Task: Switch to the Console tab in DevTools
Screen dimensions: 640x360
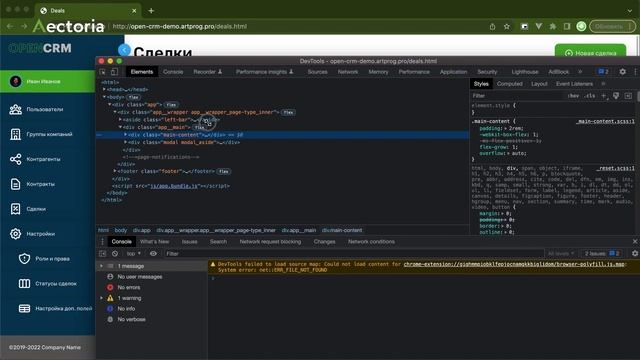Action: point(173,72)
